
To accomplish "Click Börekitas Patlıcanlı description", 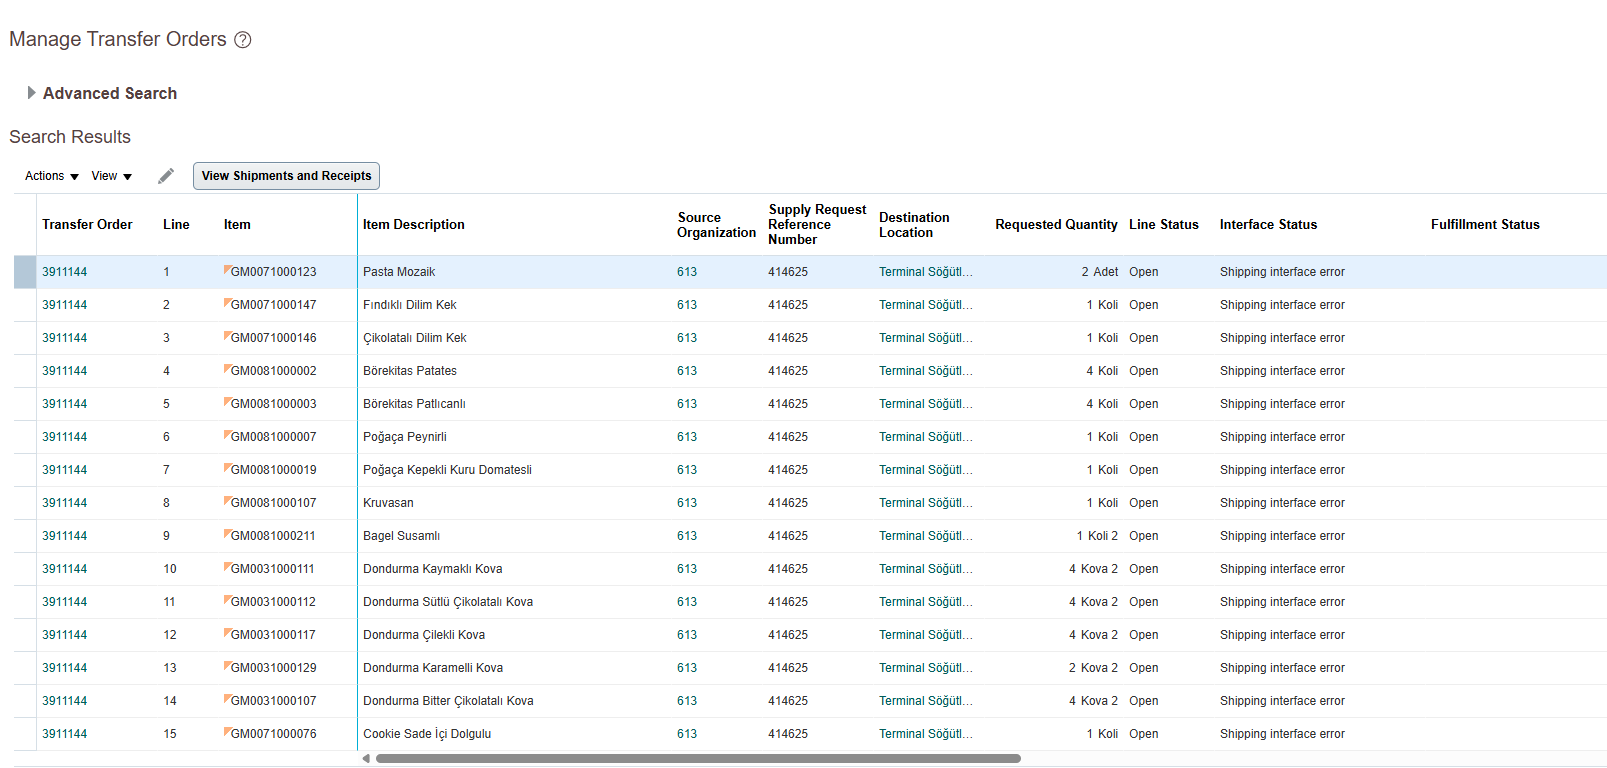I will [x=414, y=404].
